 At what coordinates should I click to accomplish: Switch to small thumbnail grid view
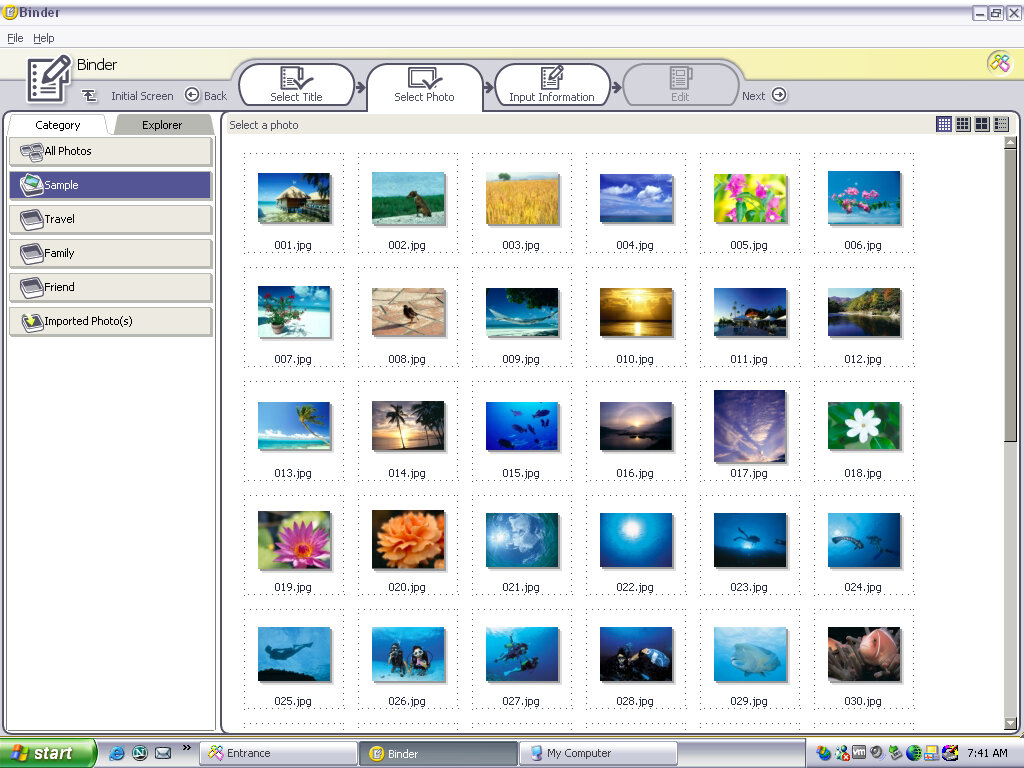pyautogui.click(x=943, y=124)
